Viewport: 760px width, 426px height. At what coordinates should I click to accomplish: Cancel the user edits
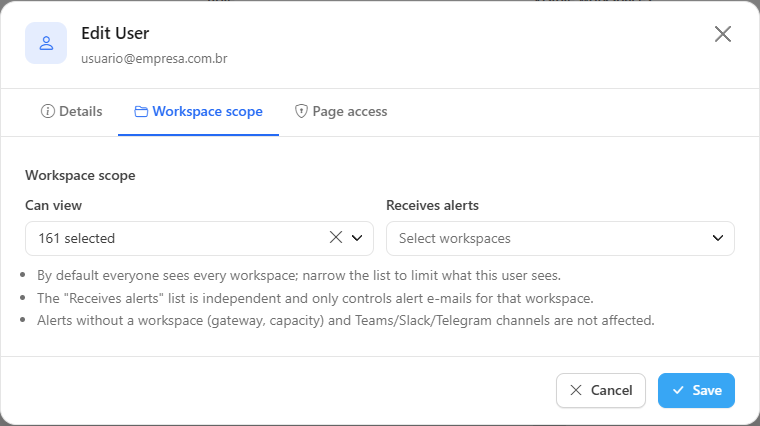[x=601, y=390]
